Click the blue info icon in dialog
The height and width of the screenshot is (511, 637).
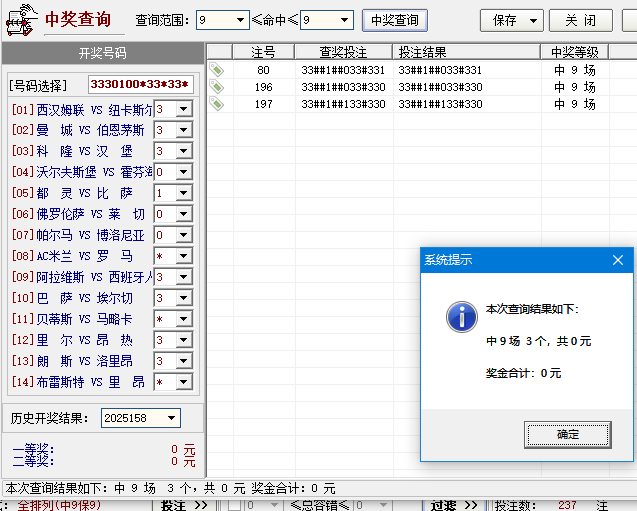click(460, 317)
